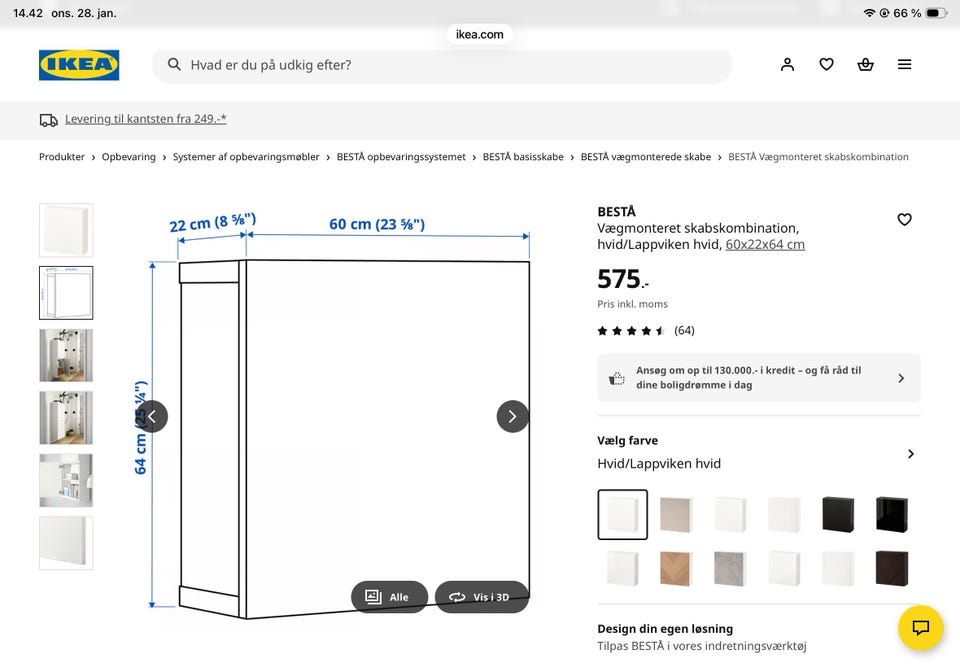Open the shopping basket
This screenshot has height=667, width=960.
pyautogui.click(x=865, y=65)
